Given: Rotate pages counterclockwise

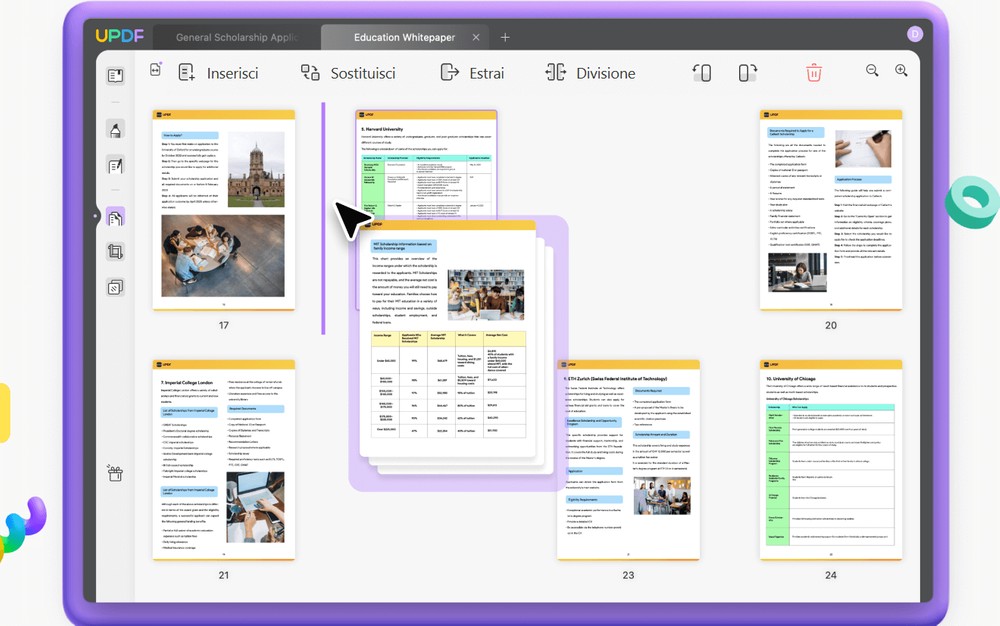Looking at the screenshot, I should click(x=702, y=73).
